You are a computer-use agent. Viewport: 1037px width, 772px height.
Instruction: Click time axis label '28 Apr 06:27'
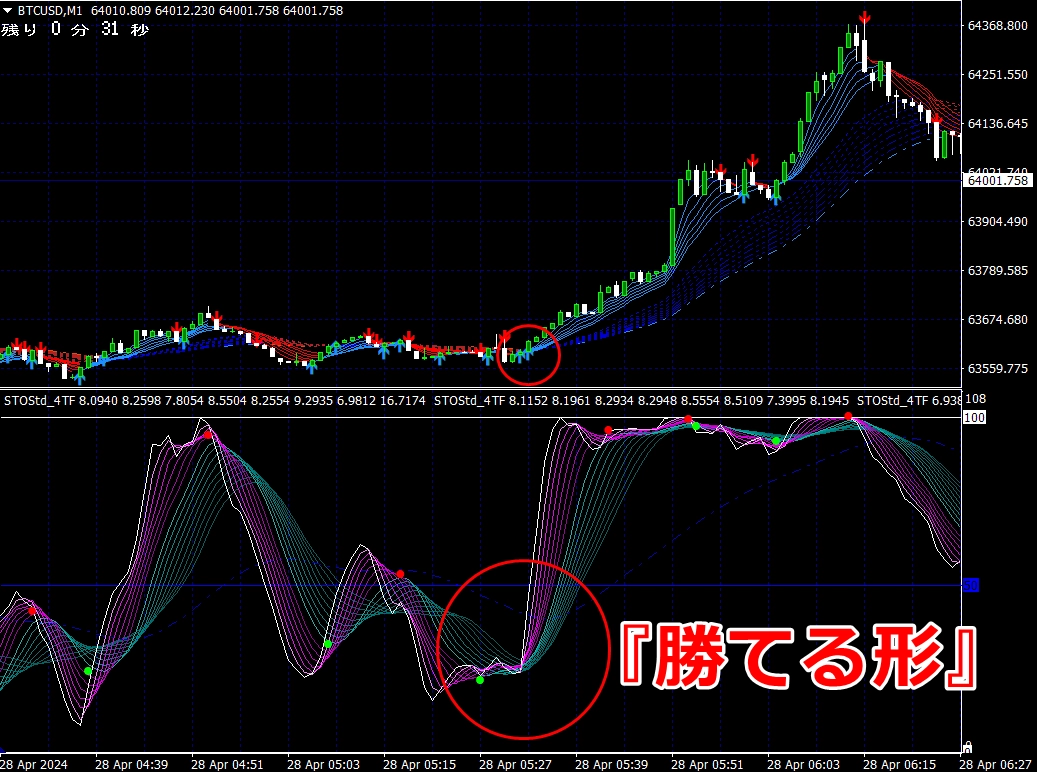(x=997, y=765)
